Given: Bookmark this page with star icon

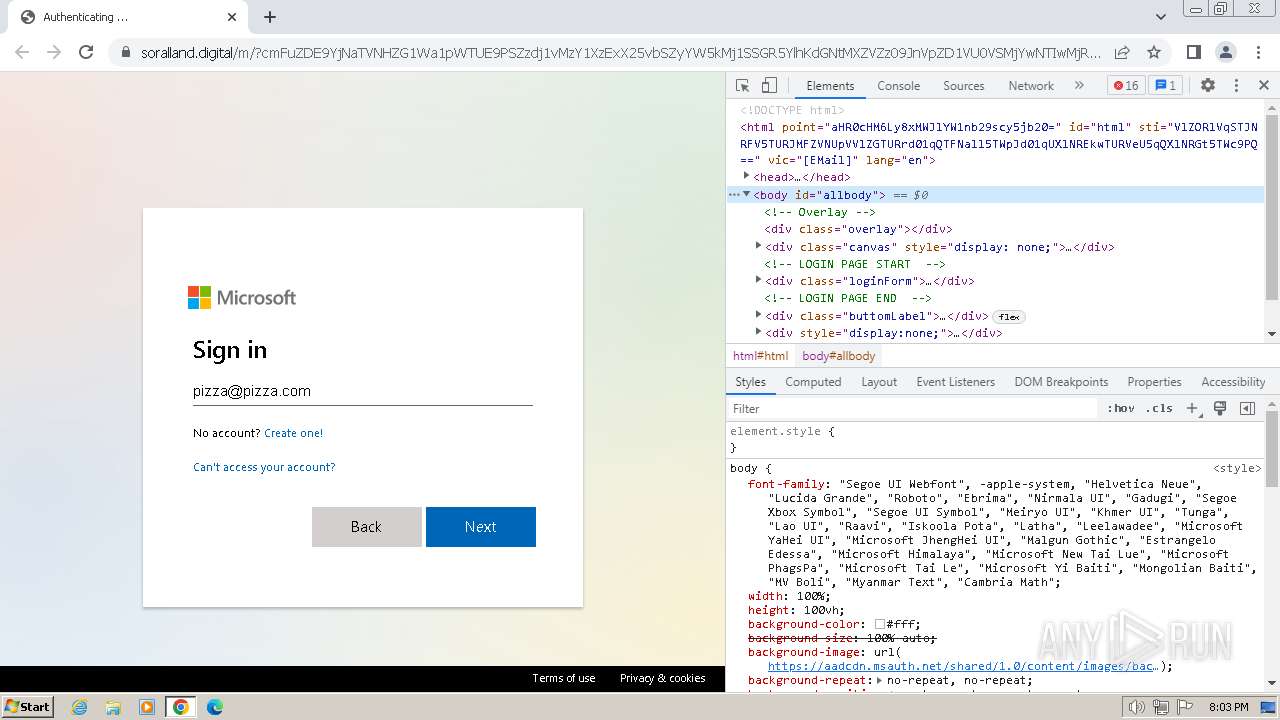Looking at the screenshot, I should point(1153,52).
